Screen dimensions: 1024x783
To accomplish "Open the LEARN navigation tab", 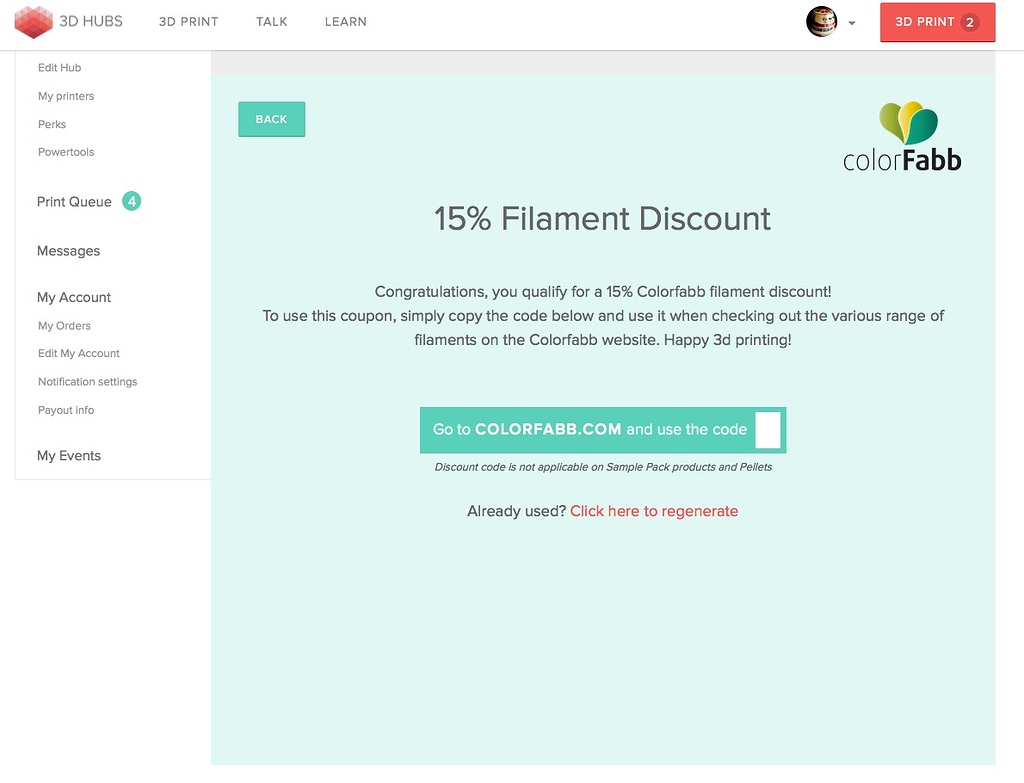I will (345, 21).
